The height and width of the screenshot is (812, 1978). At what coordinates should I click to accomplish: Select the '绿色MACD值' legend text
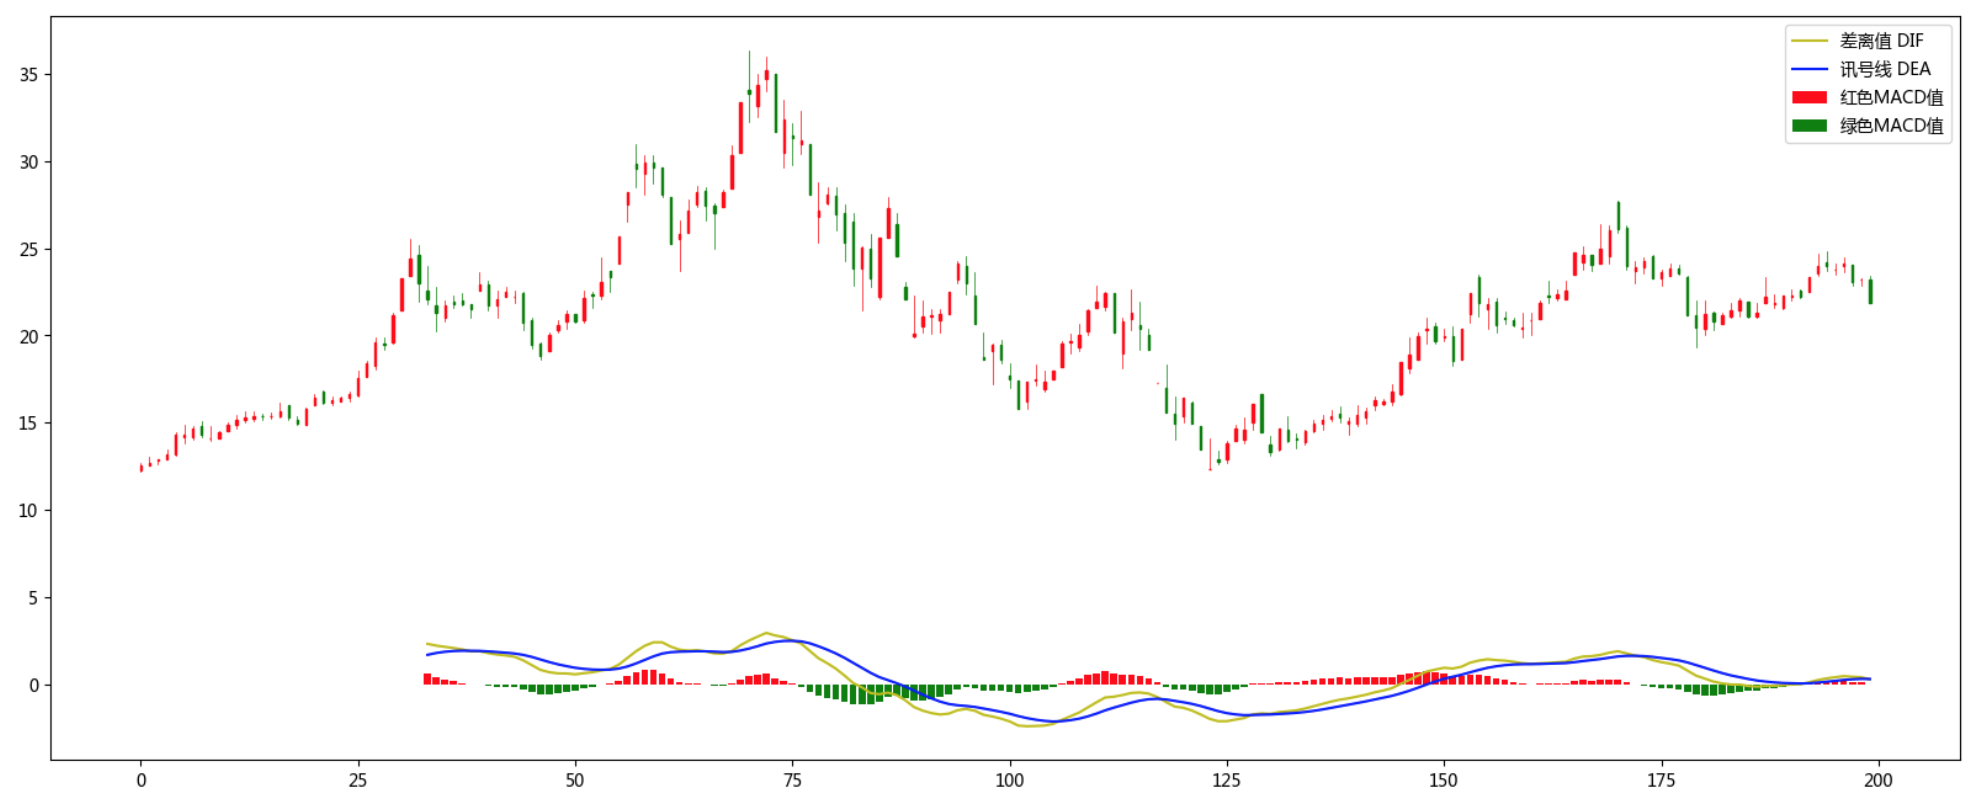[x=1891, y=125]
